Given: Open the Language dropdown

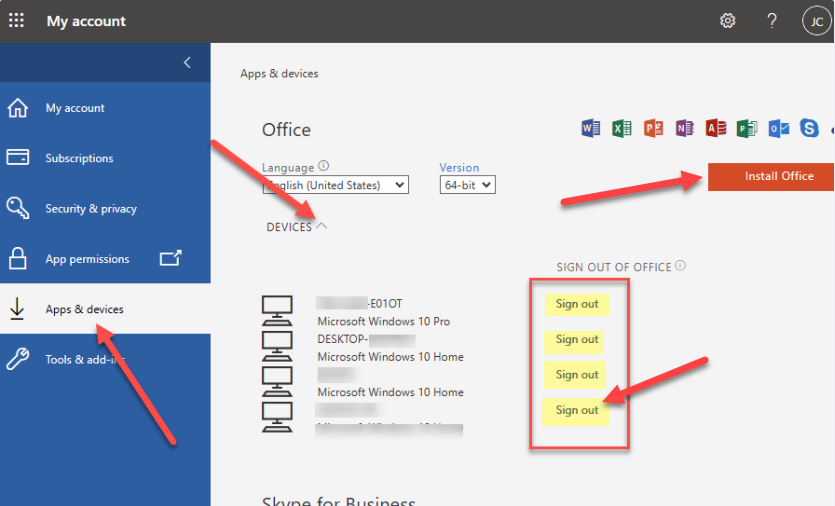Looking at the screenshot, I should point(335,185).
